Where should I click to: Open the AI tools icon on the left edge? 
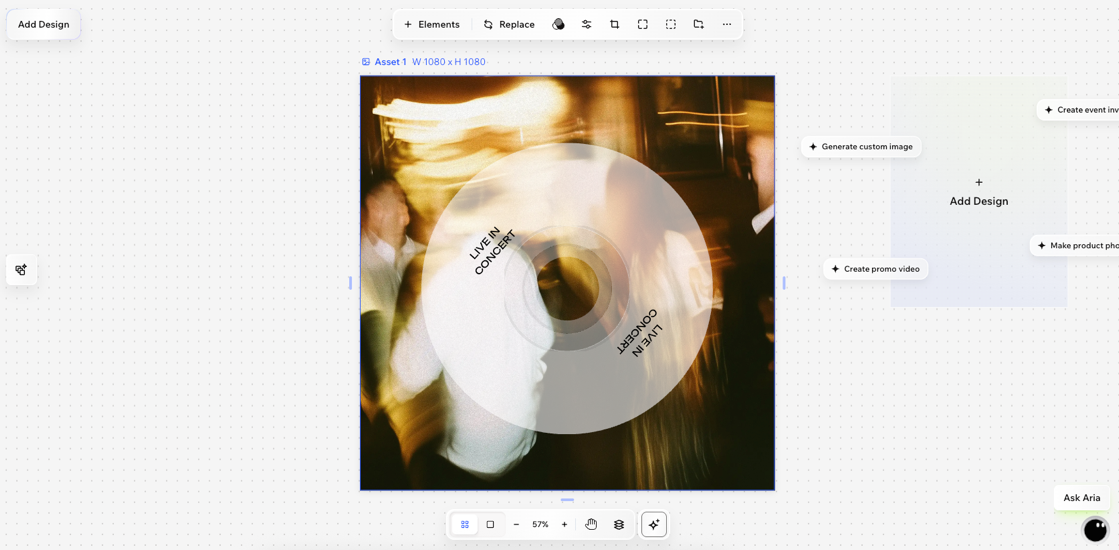[x=21, y=270]
